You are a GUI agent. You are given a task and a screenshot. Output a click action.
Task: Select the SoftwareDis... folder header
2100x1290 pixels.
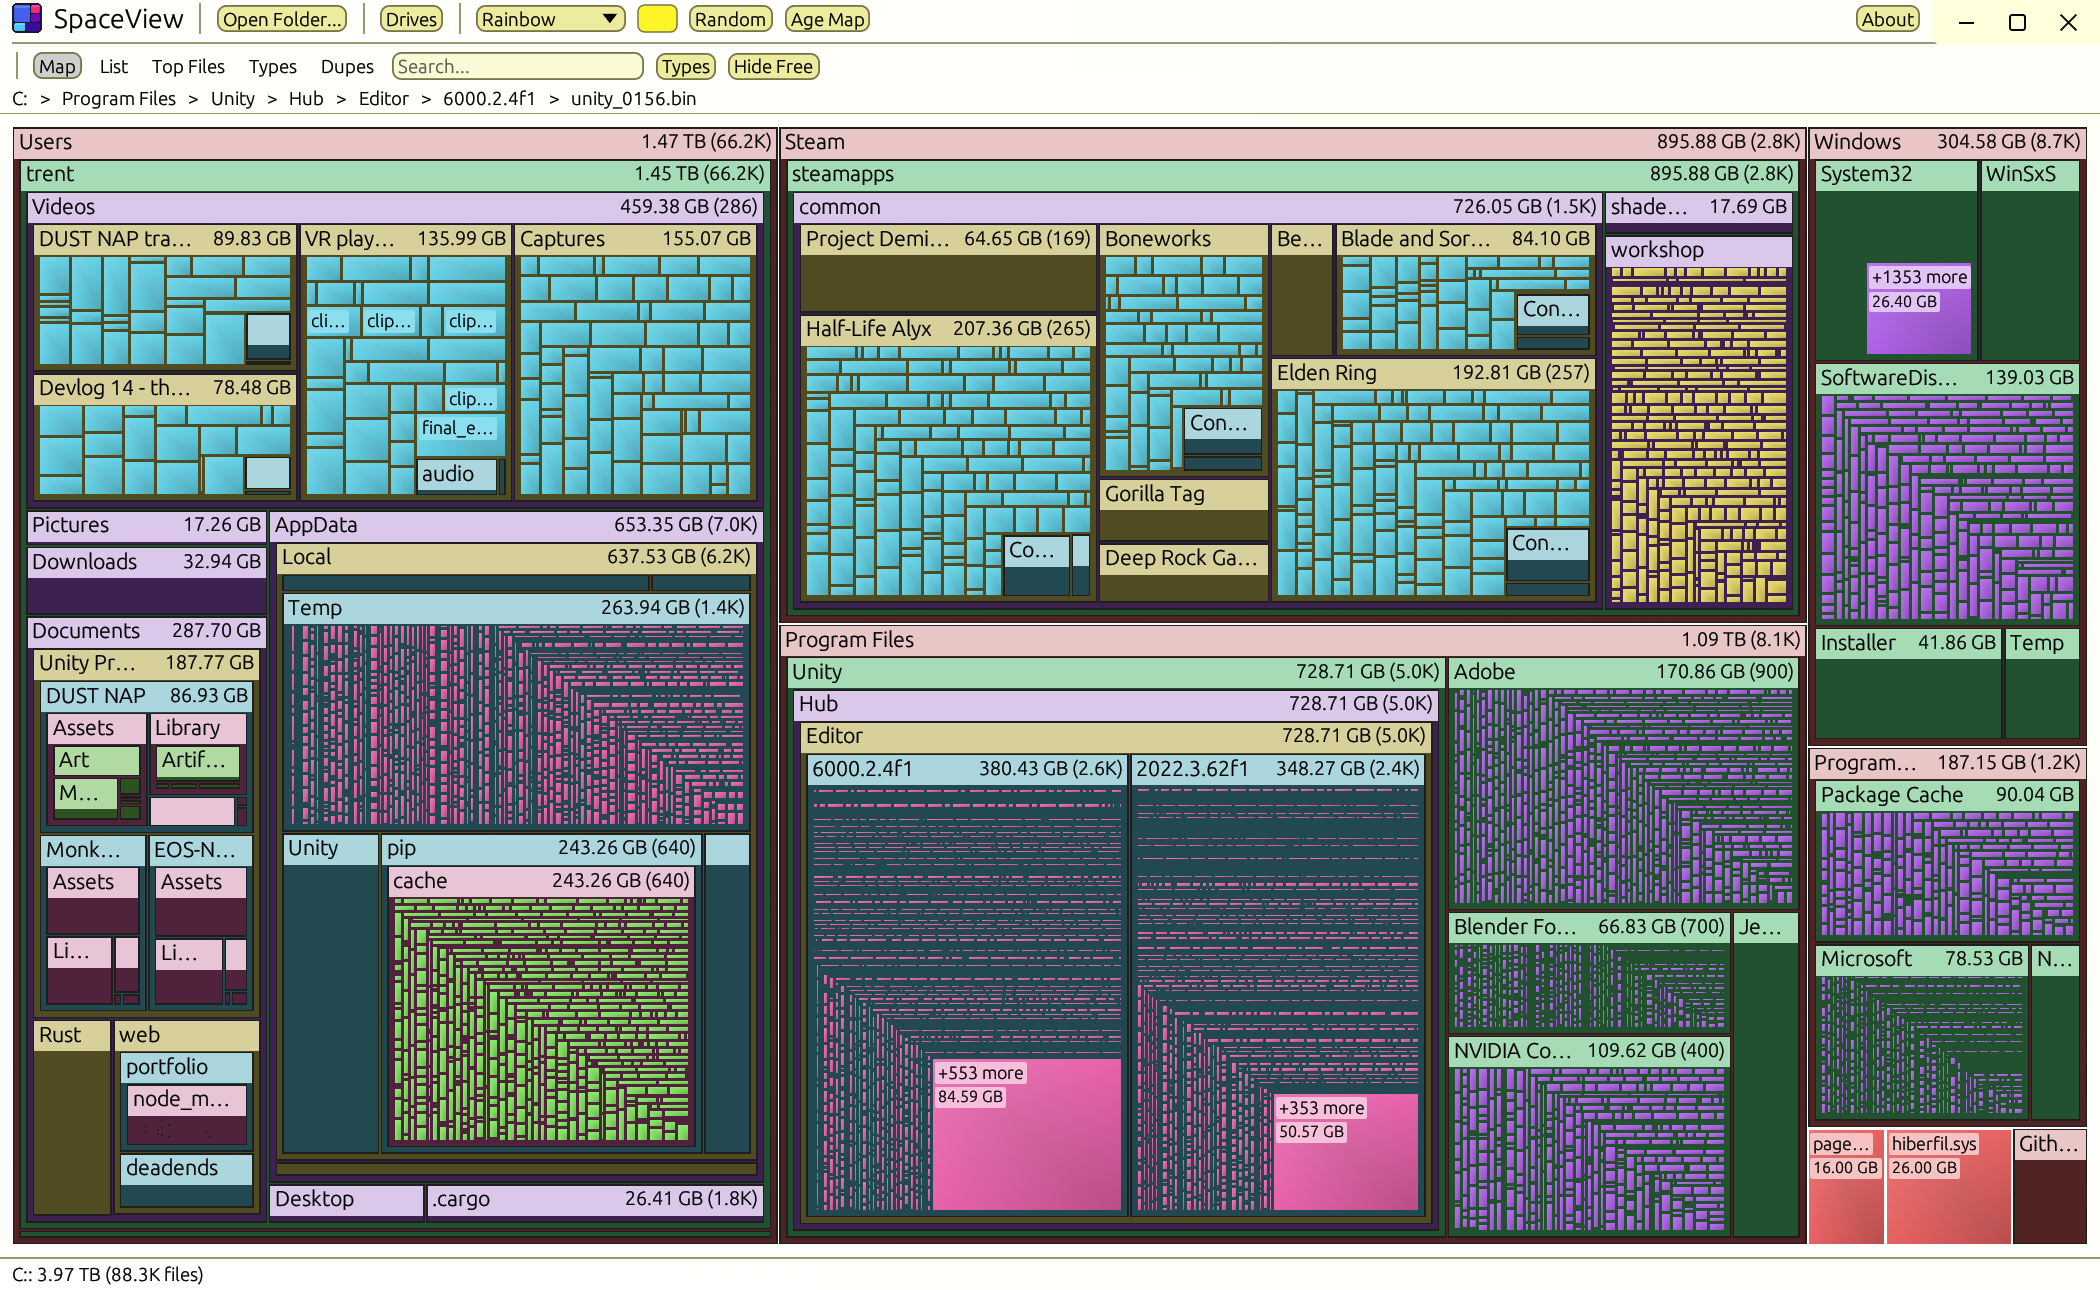[x=1947, y=377]
